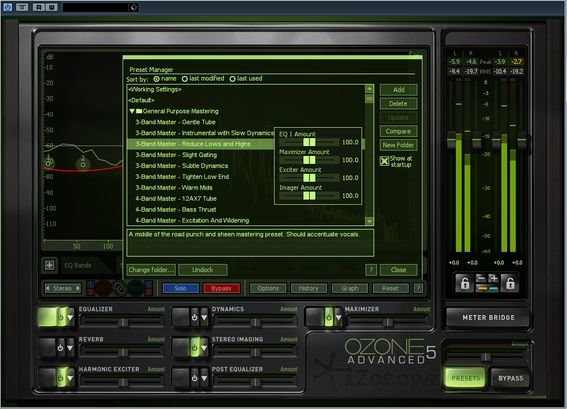Click the Stereo selector right arrow
The width and height of the screenshot is (567, 409).
pyautogui.click(x=77, y=288)
